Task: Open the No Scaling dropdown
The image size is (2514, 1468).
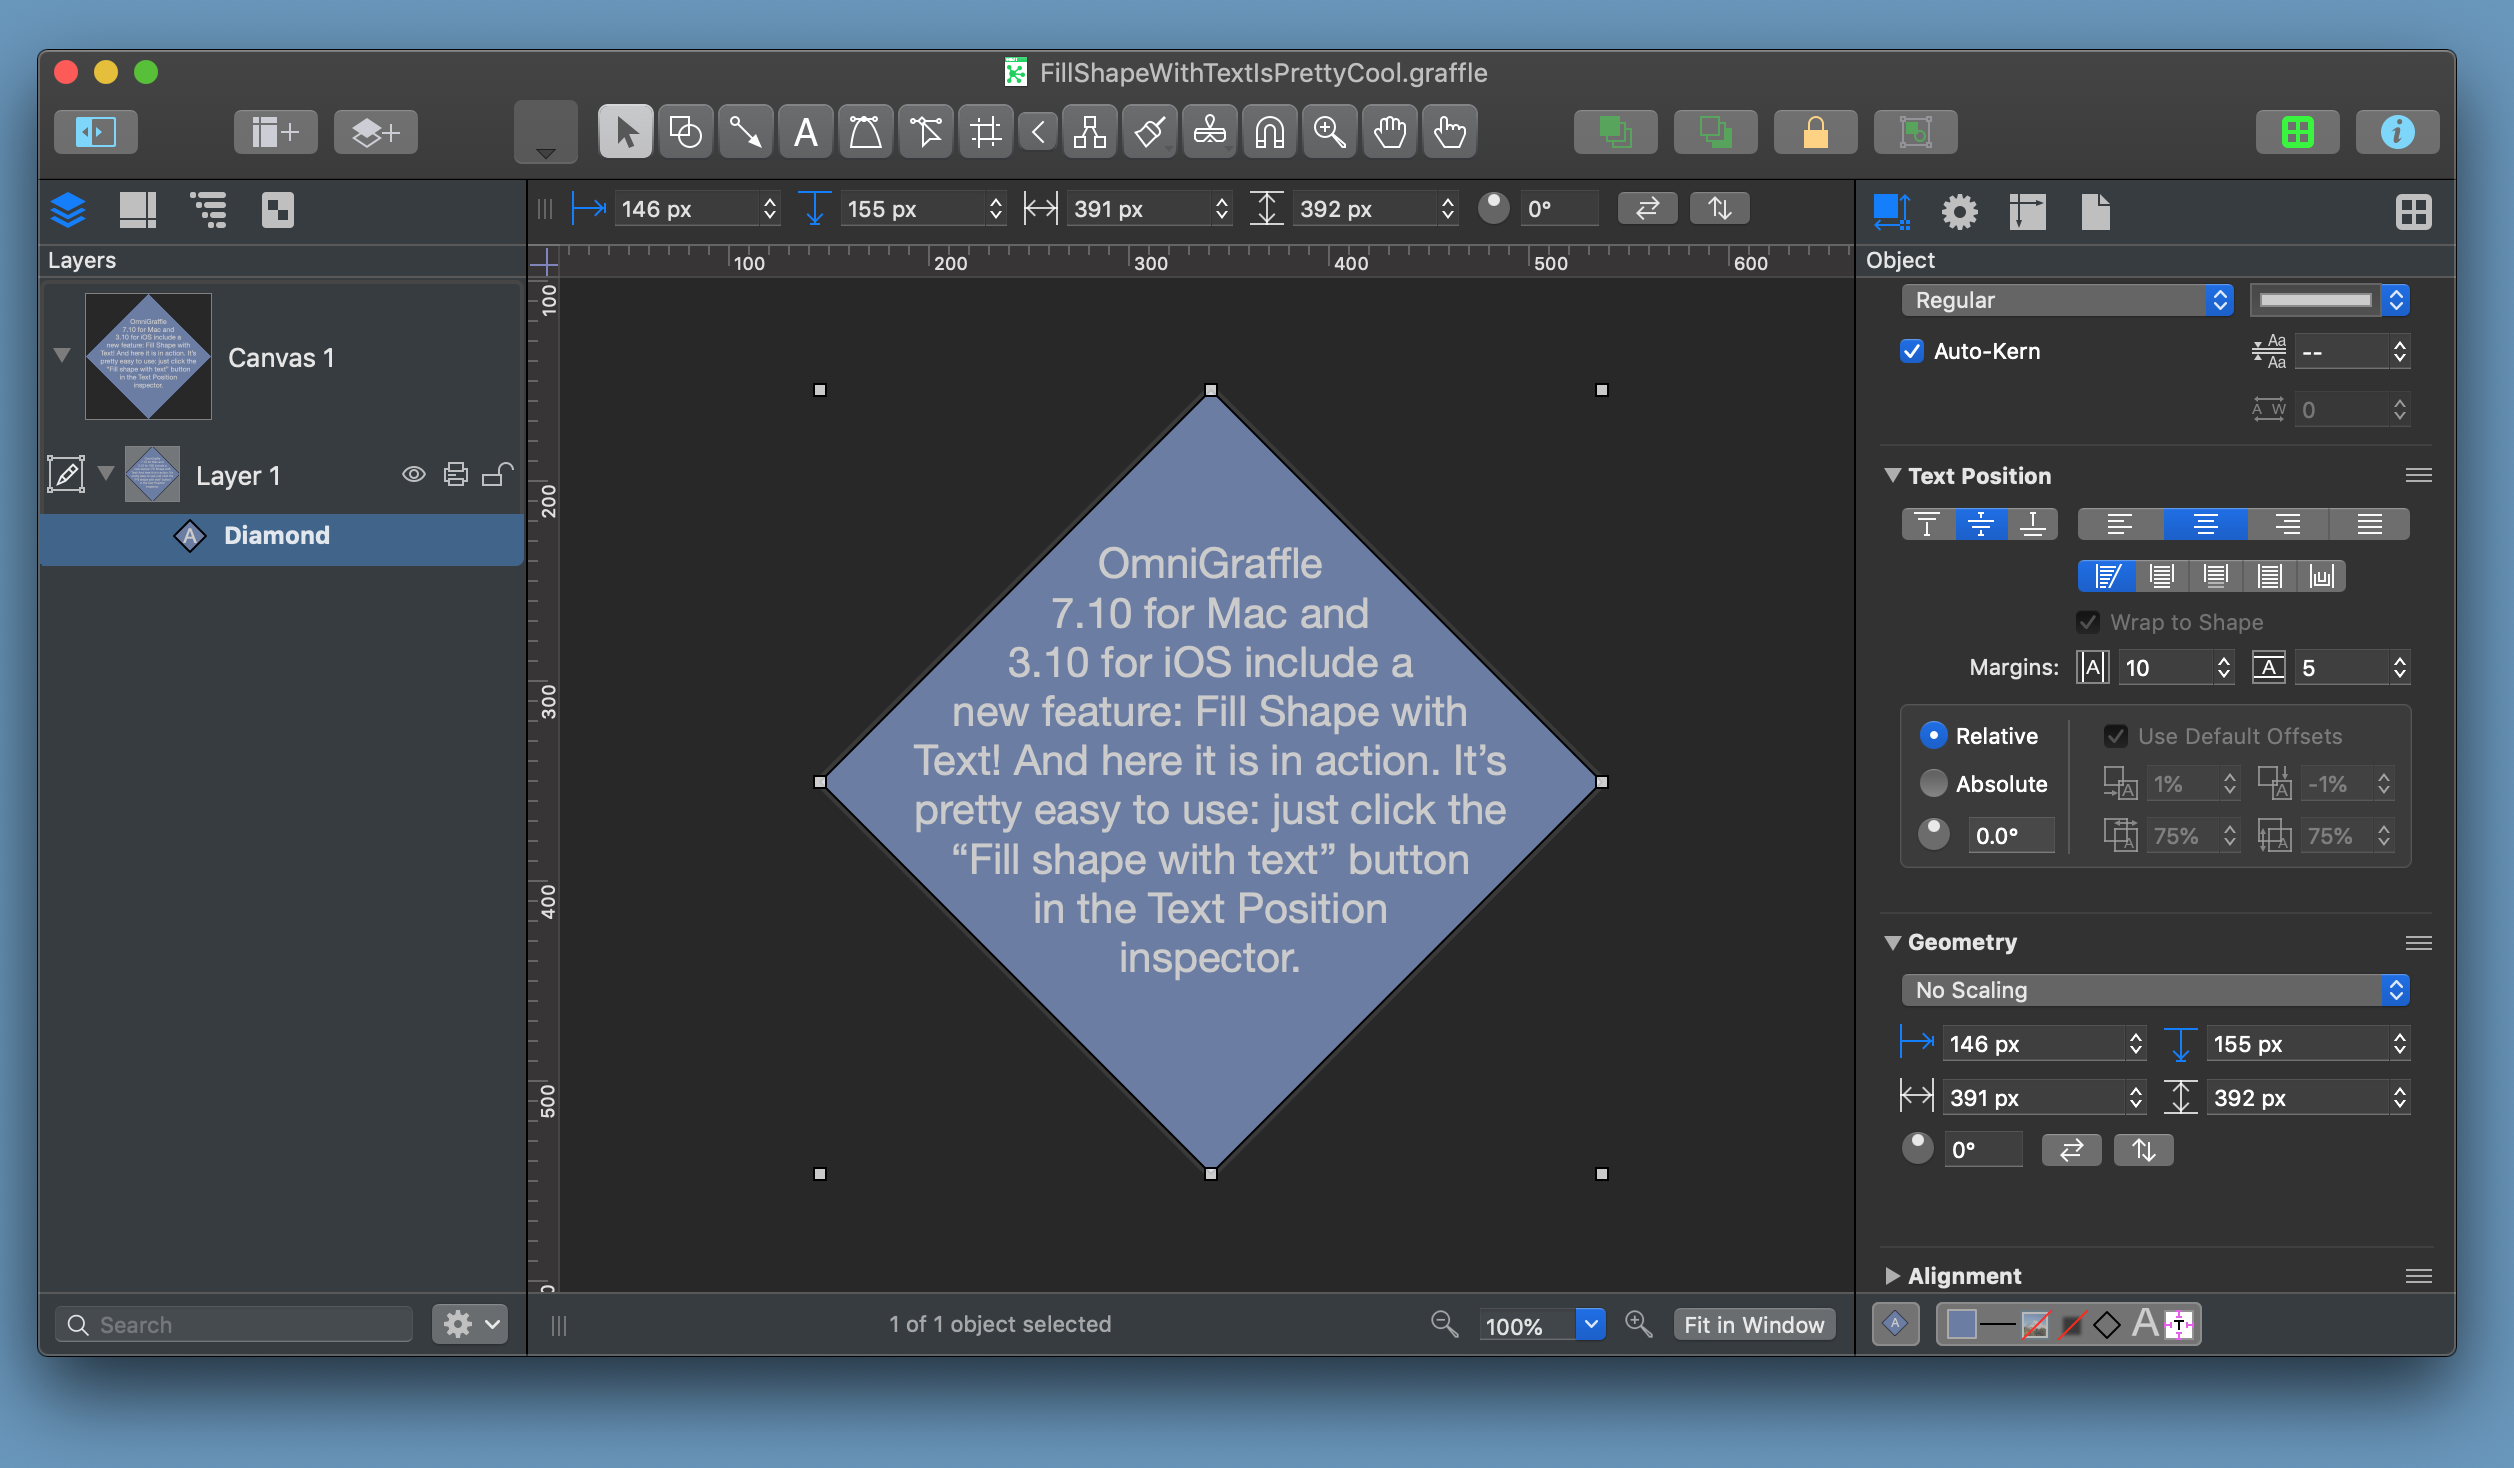Action: pyautogui.click(x=2155, y=990)
